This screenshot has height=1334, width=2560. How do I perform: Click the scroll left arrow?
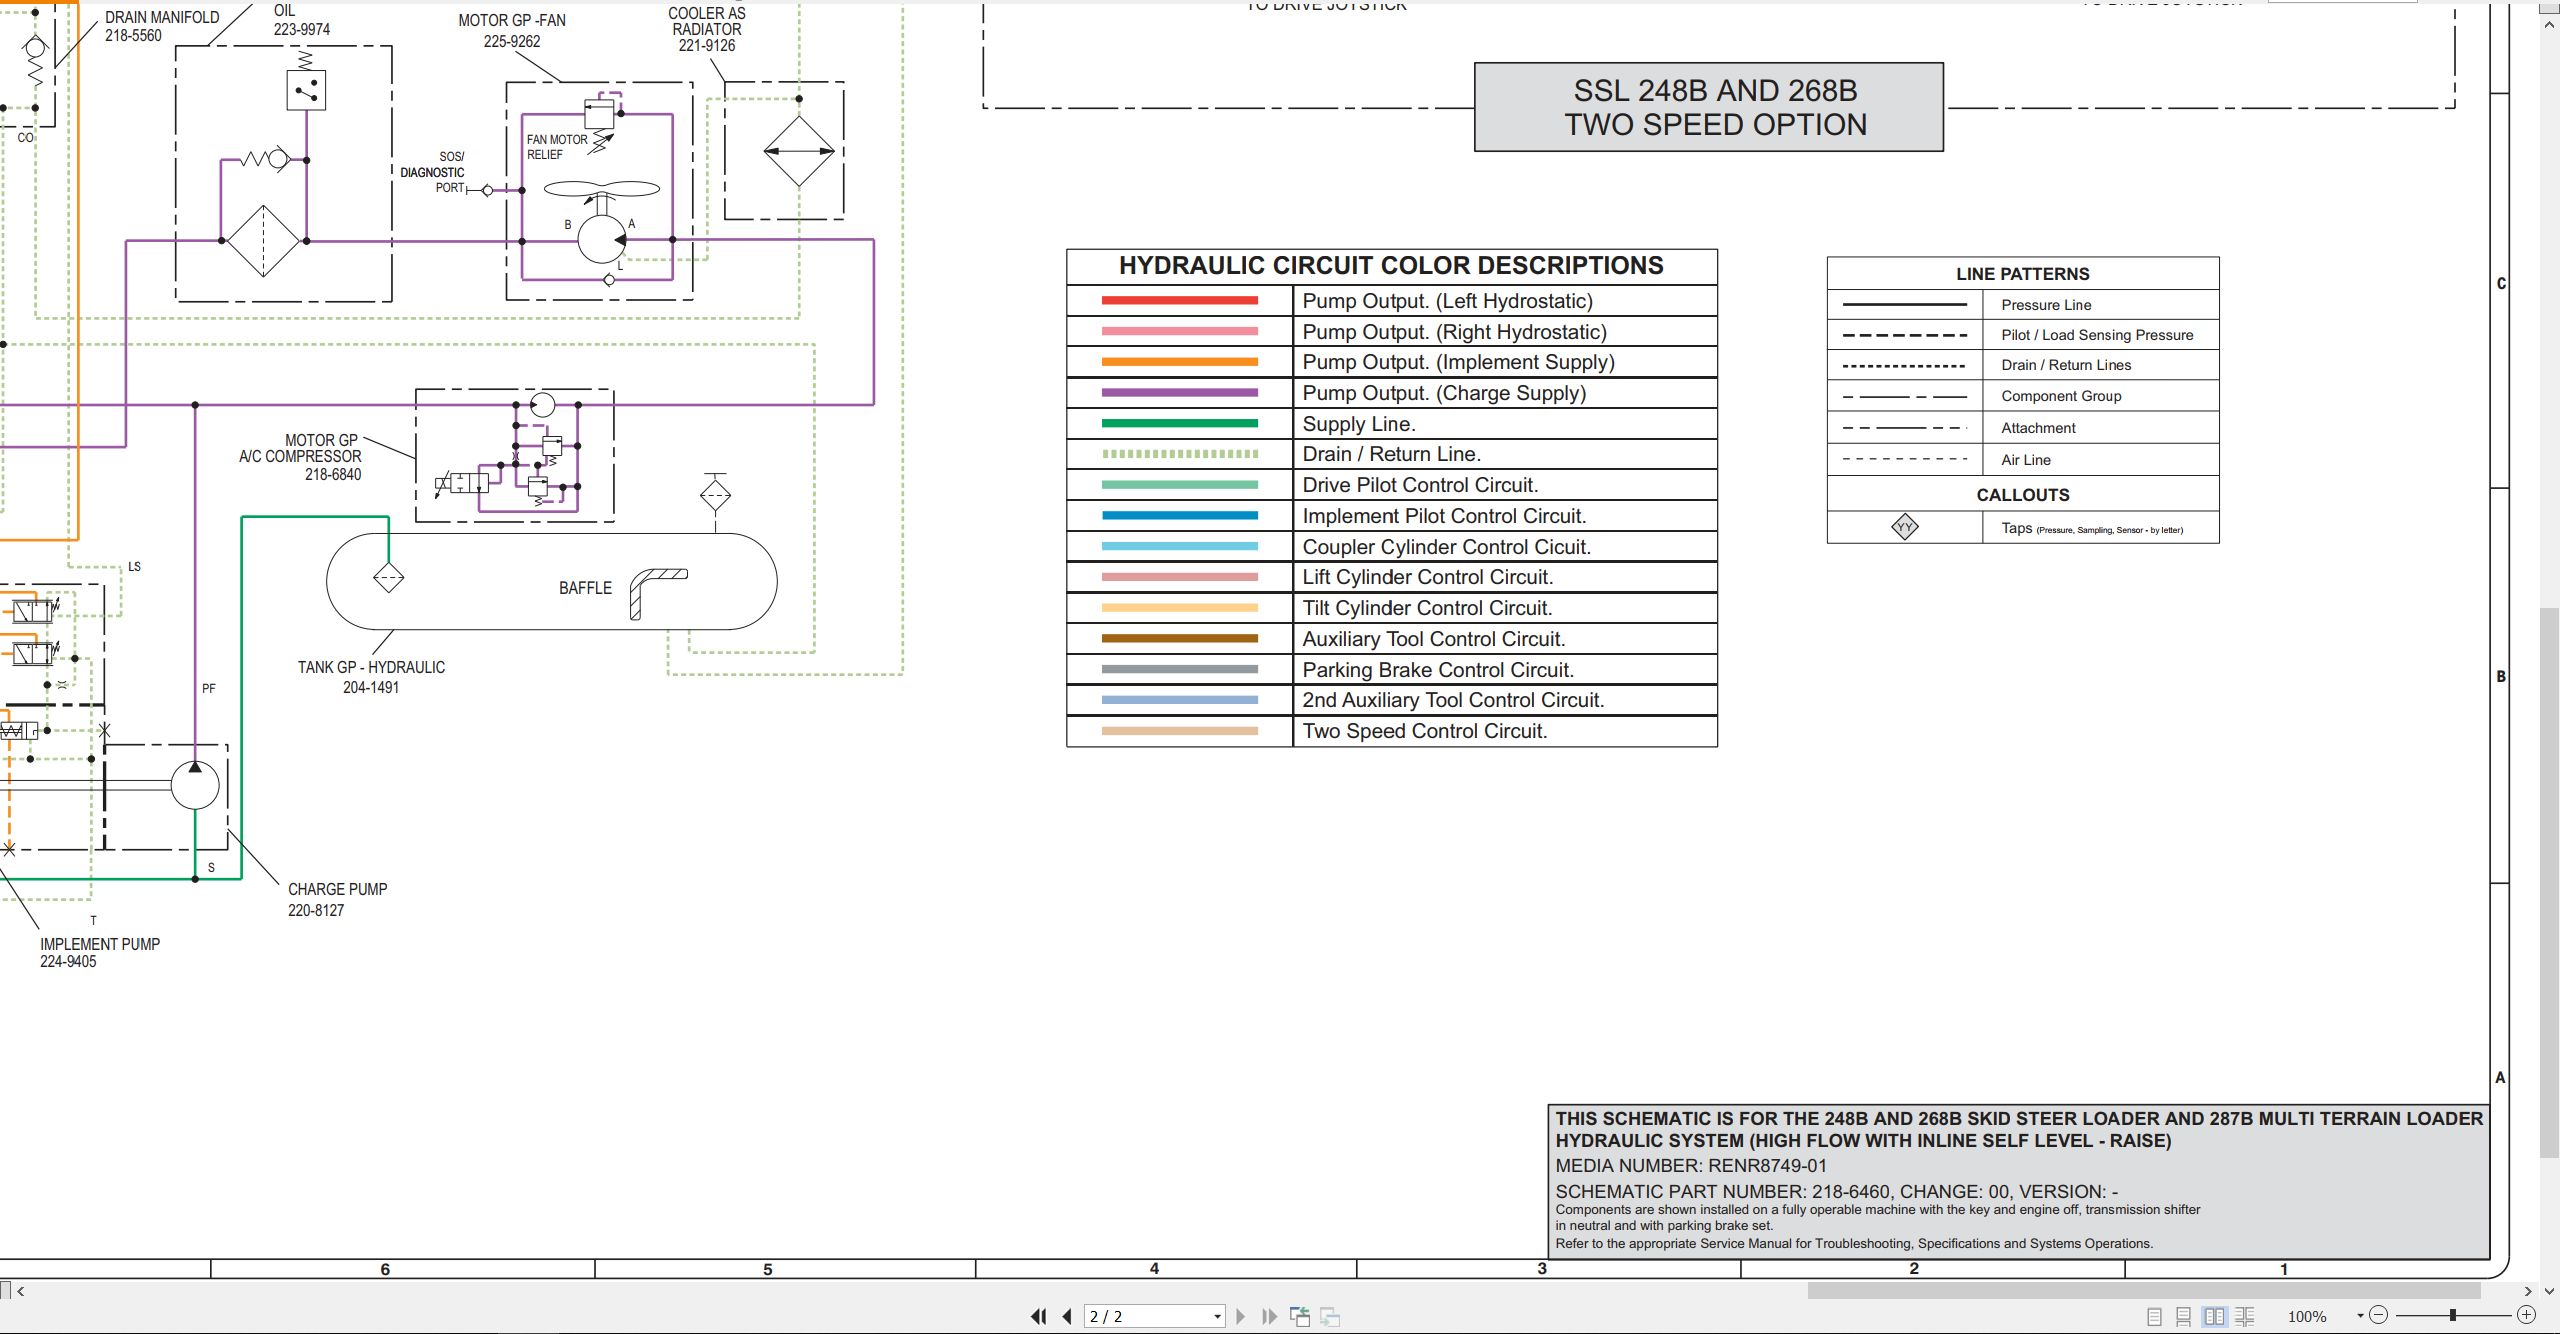coord(21,1291)
